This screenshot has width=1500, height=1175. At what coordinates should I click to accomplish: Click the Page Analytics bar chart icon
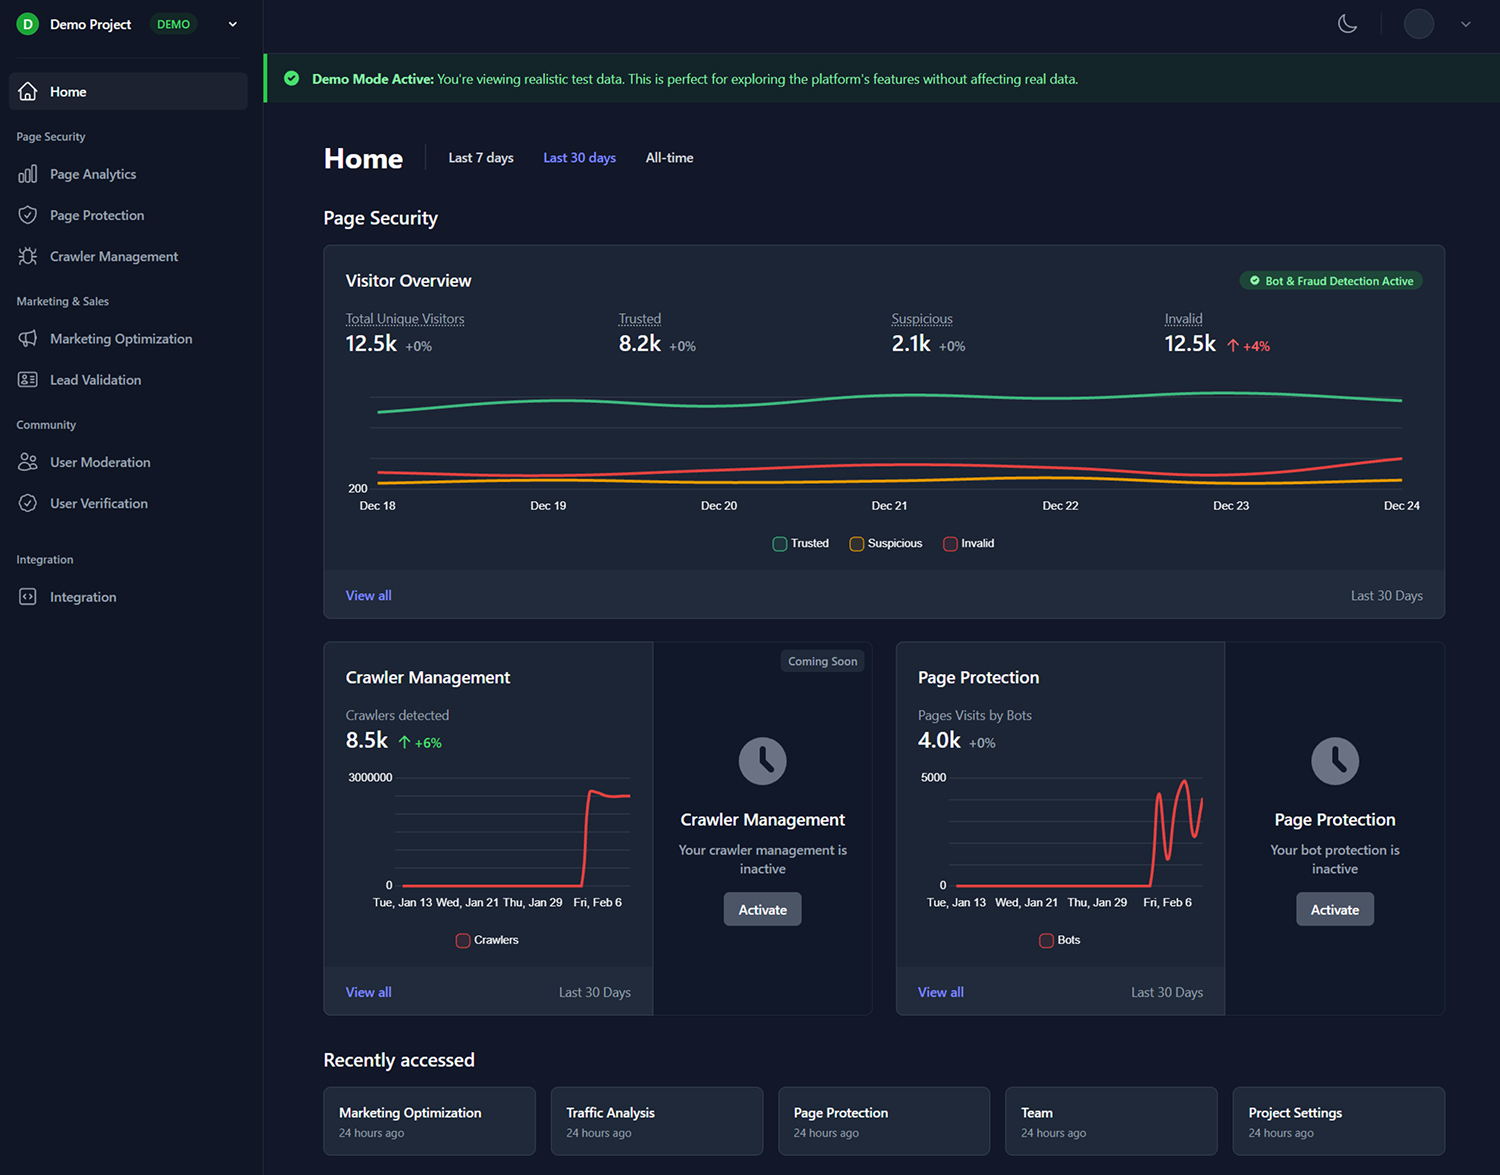tap(28, 174)
